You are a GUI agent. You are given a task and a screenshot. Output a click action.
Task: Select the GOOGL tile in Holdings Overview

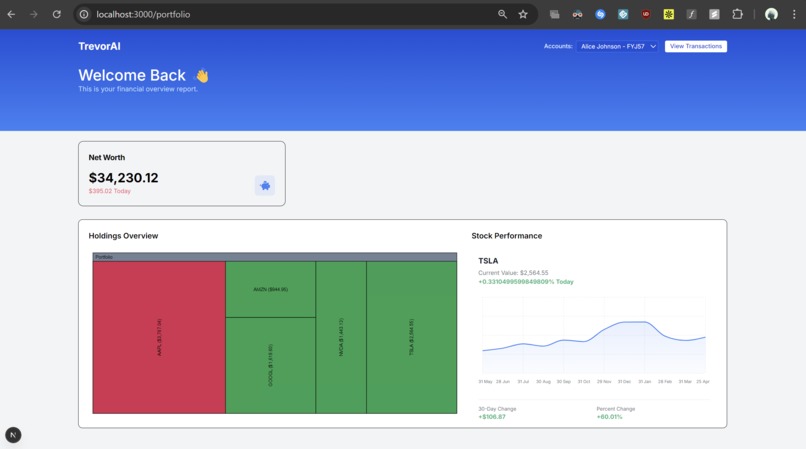click(270, 365)
